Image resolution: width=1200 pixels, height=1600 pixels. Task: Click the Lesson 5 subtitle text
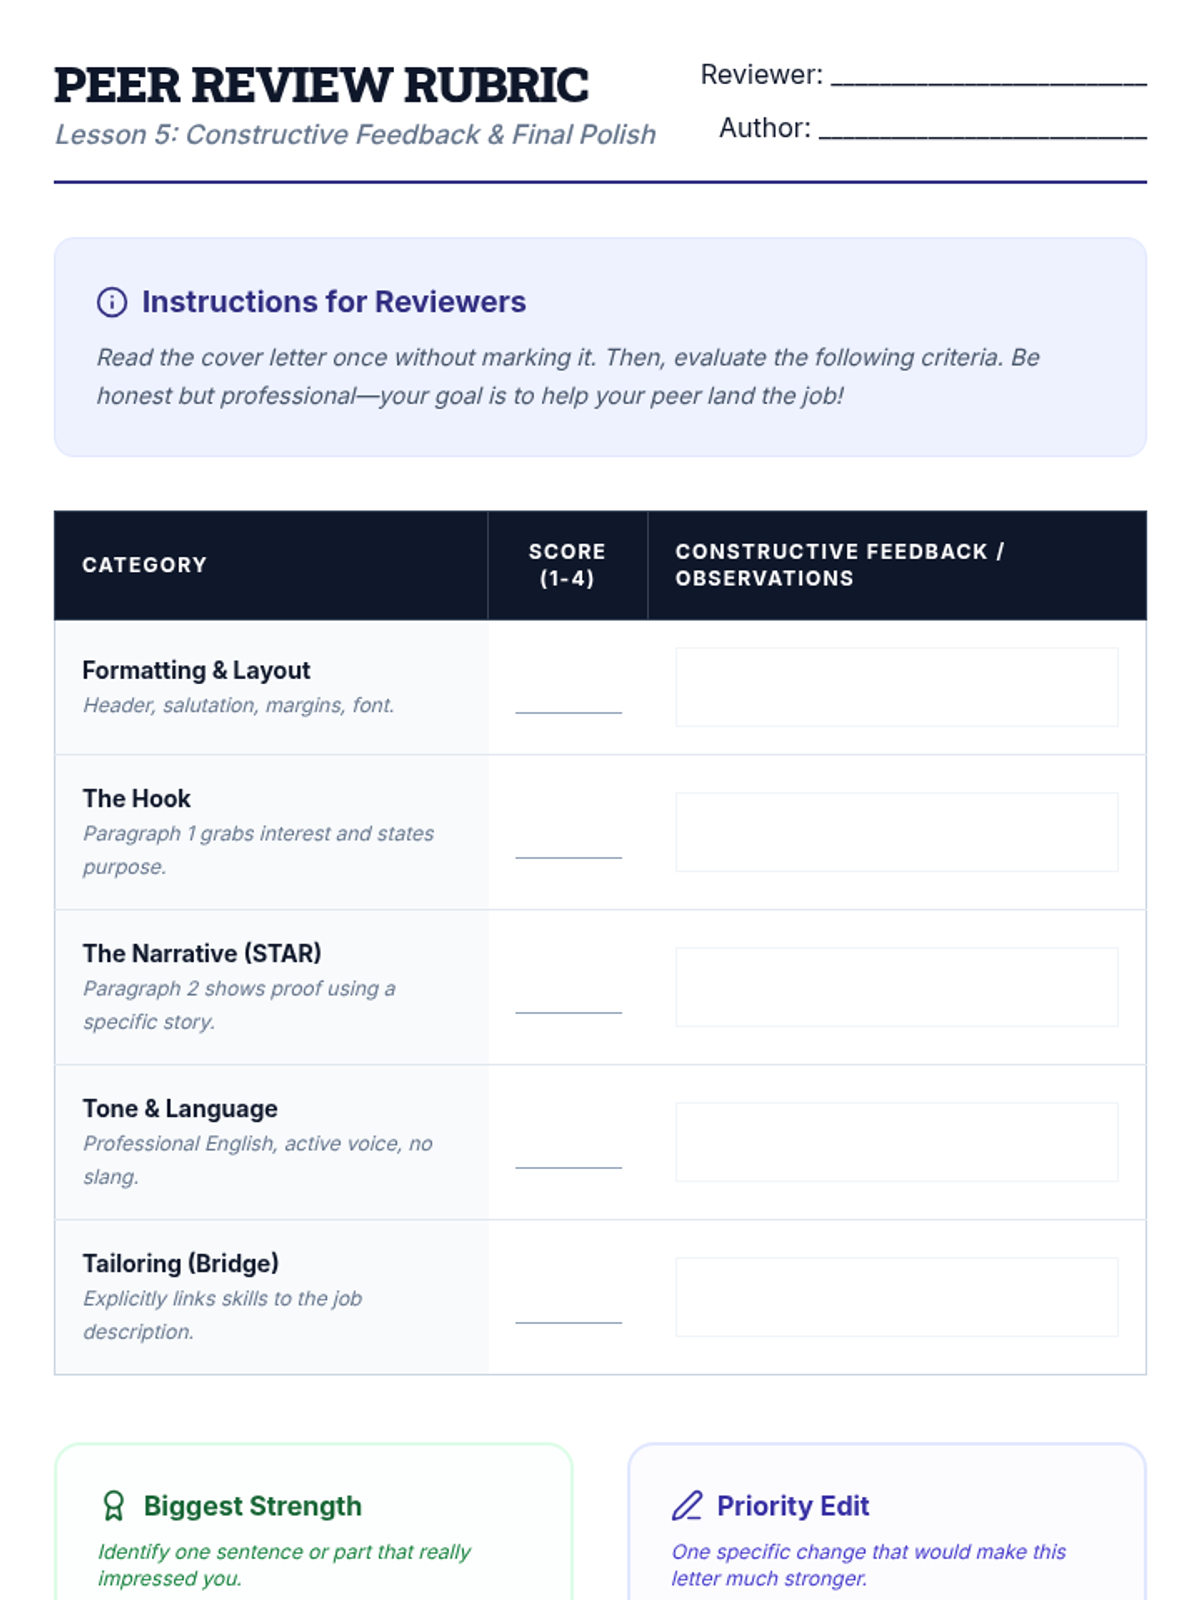pyautogui.click(x=355, y=135)
